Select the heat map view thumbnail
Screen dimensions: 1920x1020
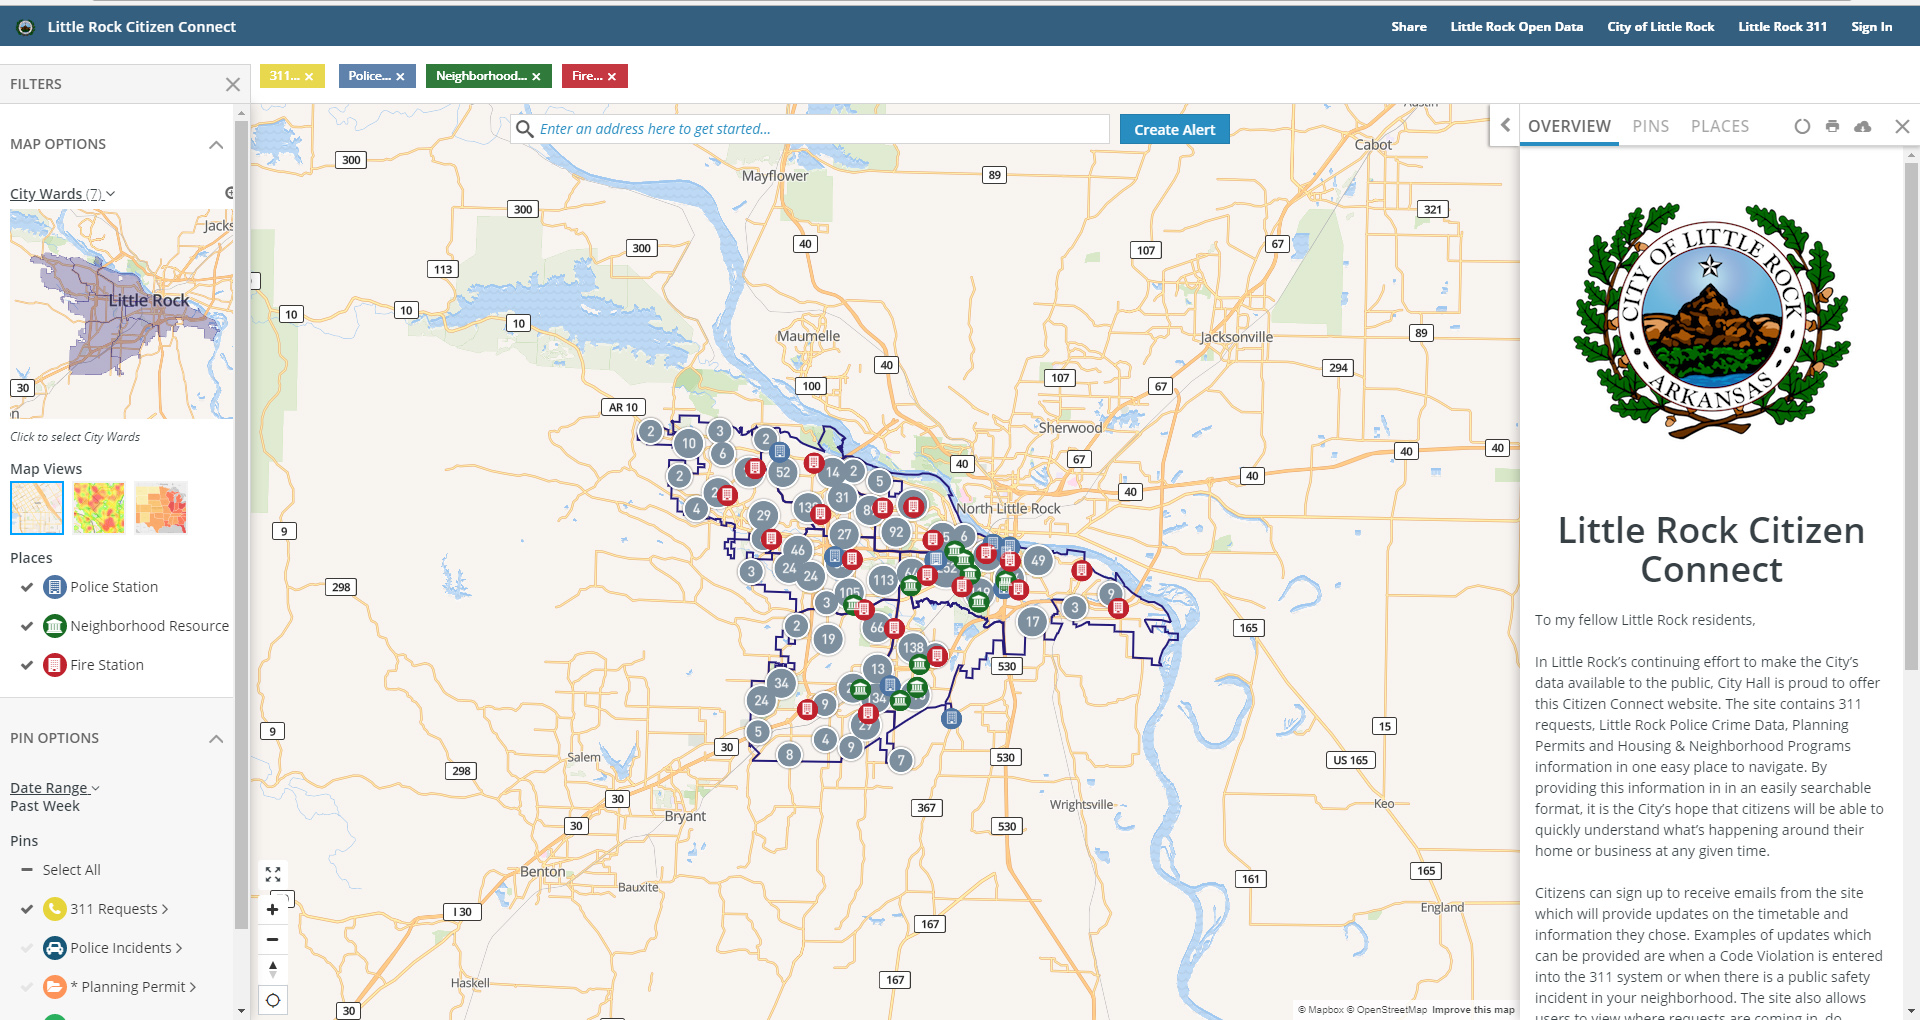coord(99,508)
